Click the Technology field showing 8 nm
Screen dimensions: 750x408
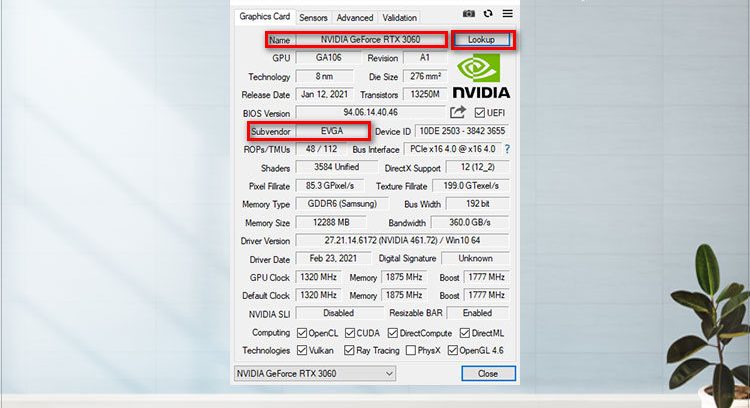coord(324,76)
